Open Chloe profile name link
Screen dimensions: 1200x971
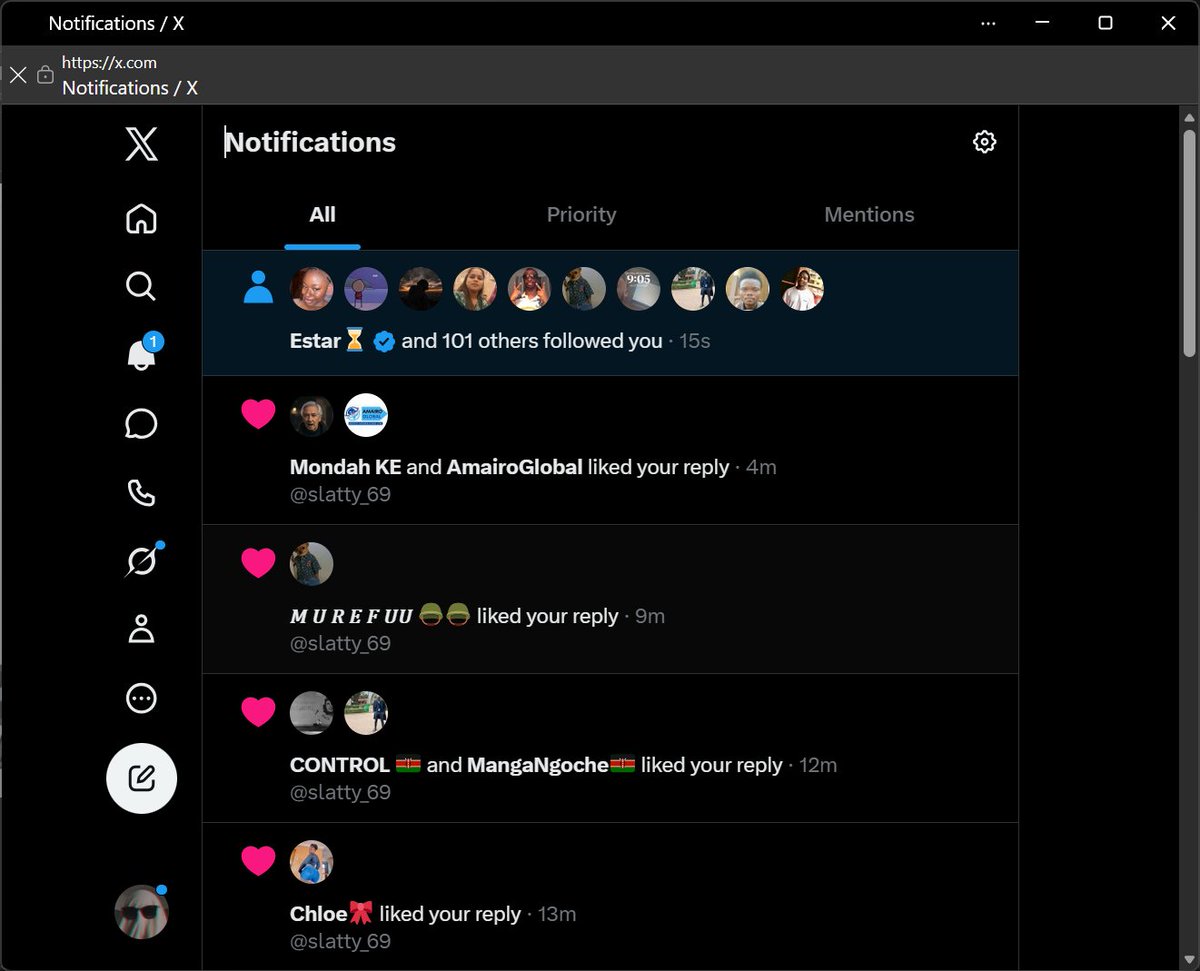pos(319,914)
